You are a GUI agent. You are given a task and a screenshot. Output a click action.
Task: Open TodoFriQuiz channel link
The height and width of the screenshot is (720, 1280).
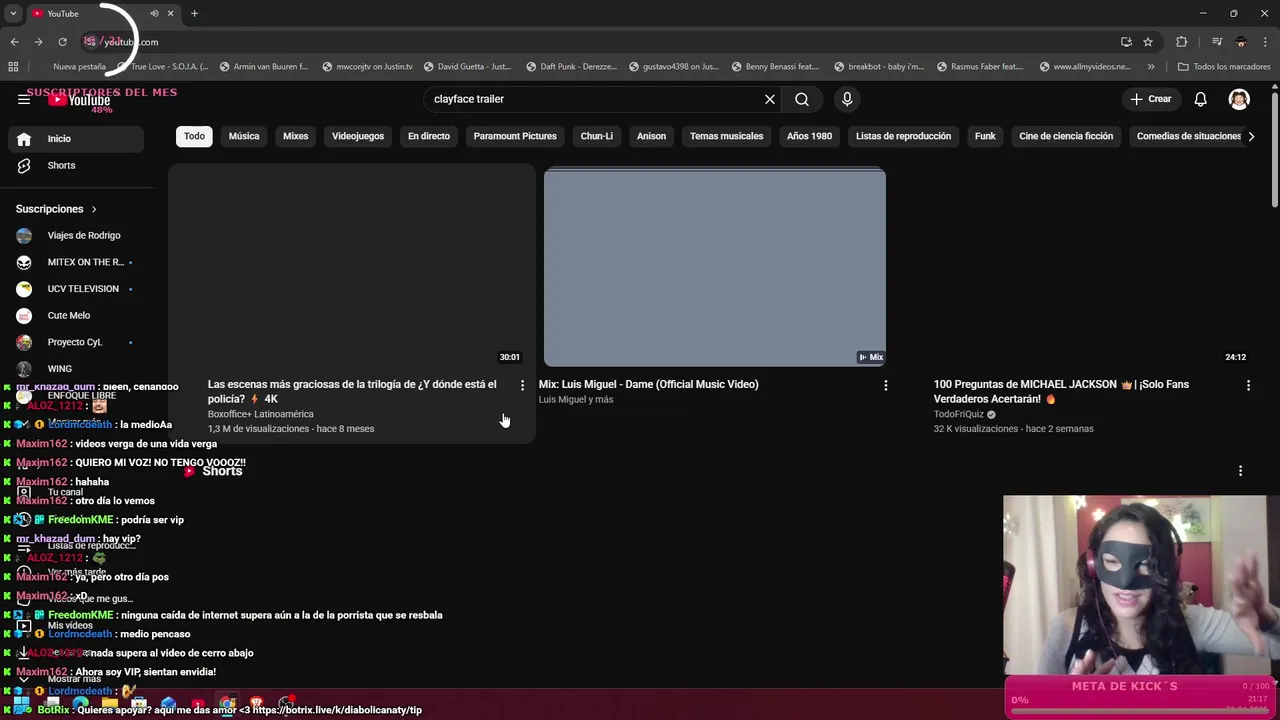pyautogui.click(x=959, y=414)
